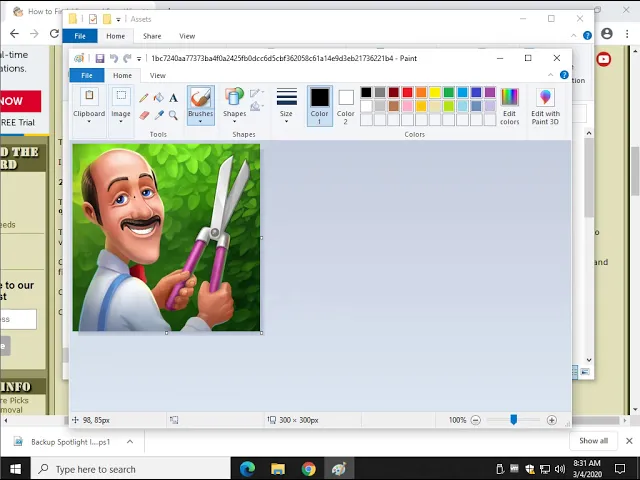Pick the yellow color swatch
640x480 pixels.
coord(435,93)
